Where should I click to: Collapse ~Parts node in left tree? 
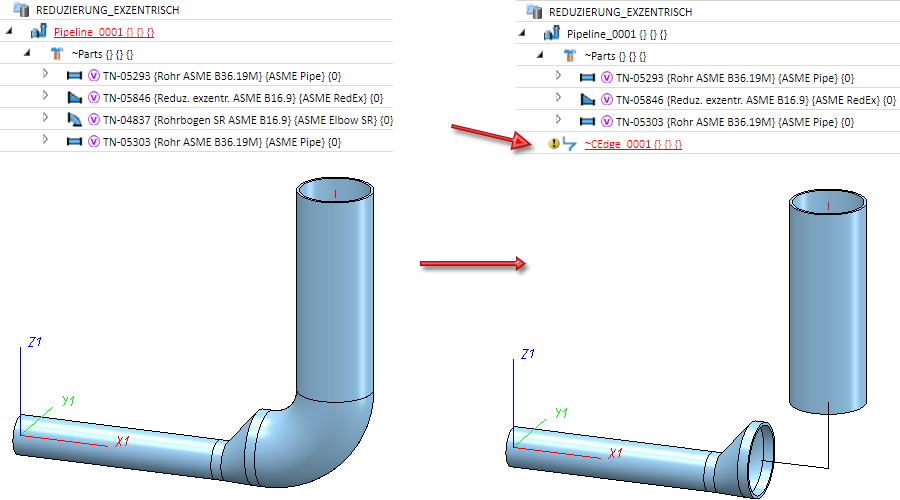27,53
